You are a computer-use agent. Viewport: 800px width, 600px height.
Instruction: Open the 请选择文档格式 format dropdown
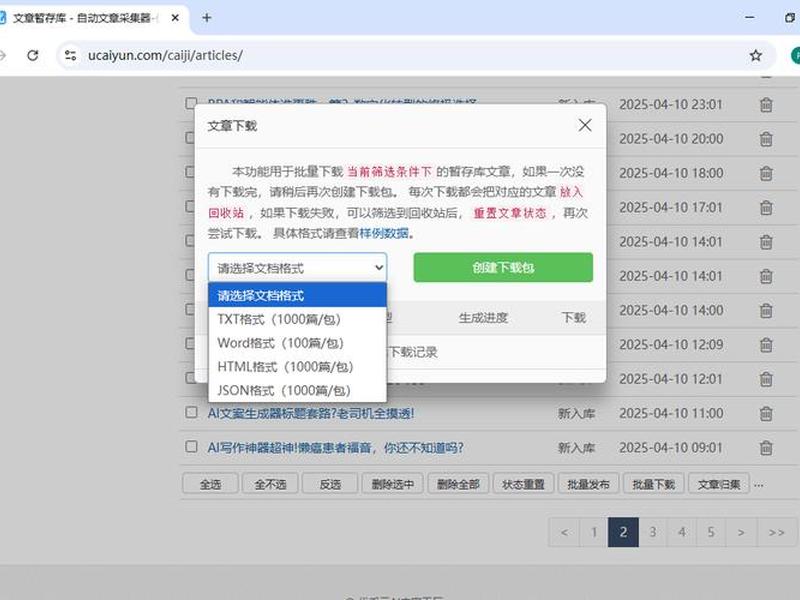(x=297, y=267)
